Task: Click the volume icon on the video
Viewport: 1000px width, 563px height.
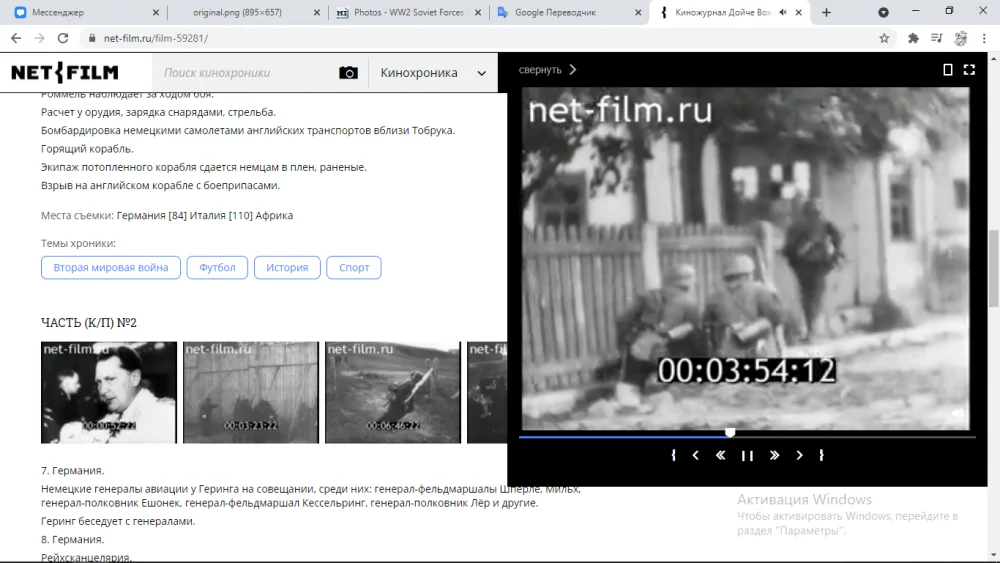Action: (x=958, y=413)
